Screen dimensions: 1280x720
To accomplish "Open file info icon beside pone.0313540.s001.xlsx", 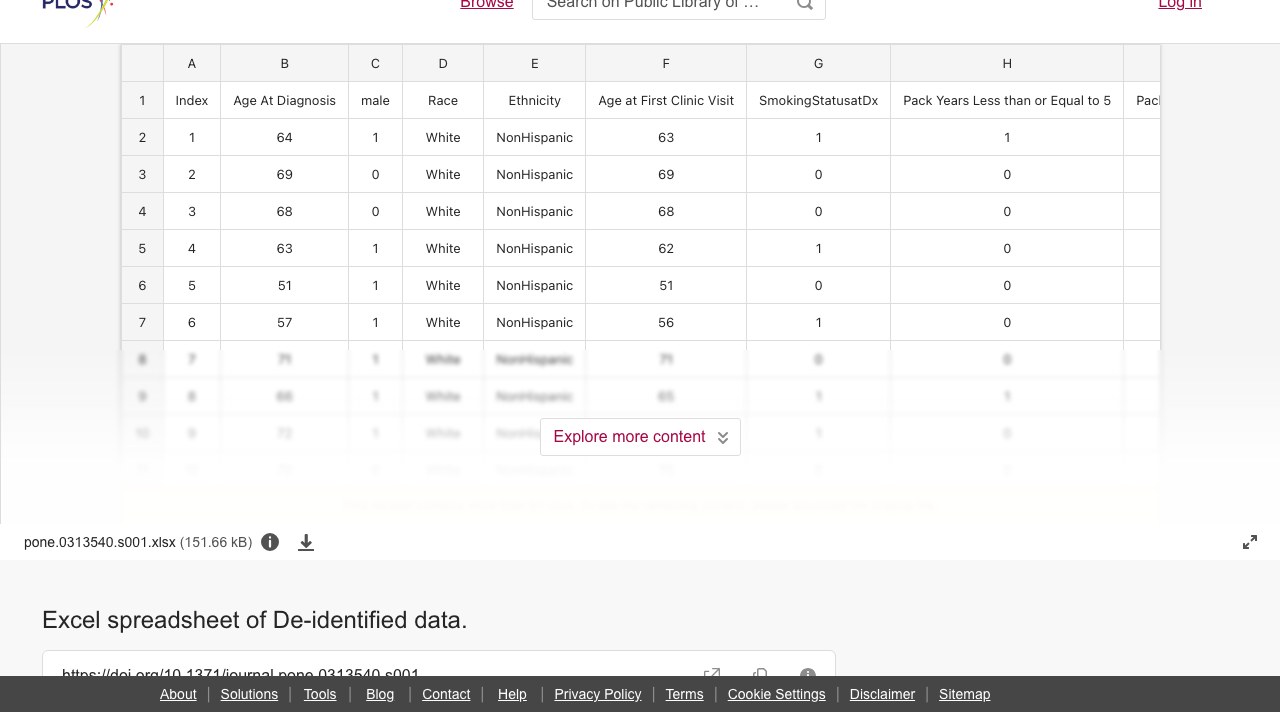I will tap(270, 542).
